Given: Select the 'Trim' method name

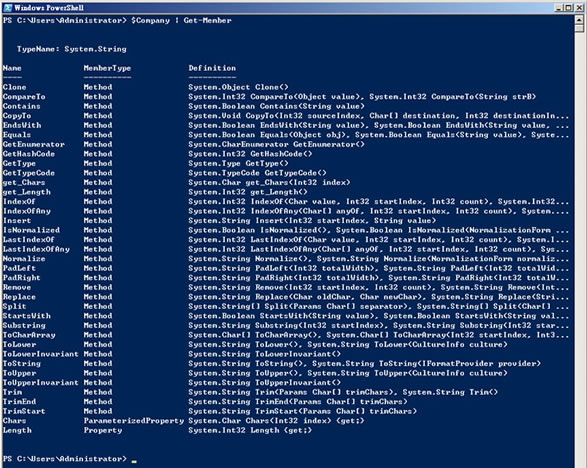Looking at the screenshot, I should 12,392.
